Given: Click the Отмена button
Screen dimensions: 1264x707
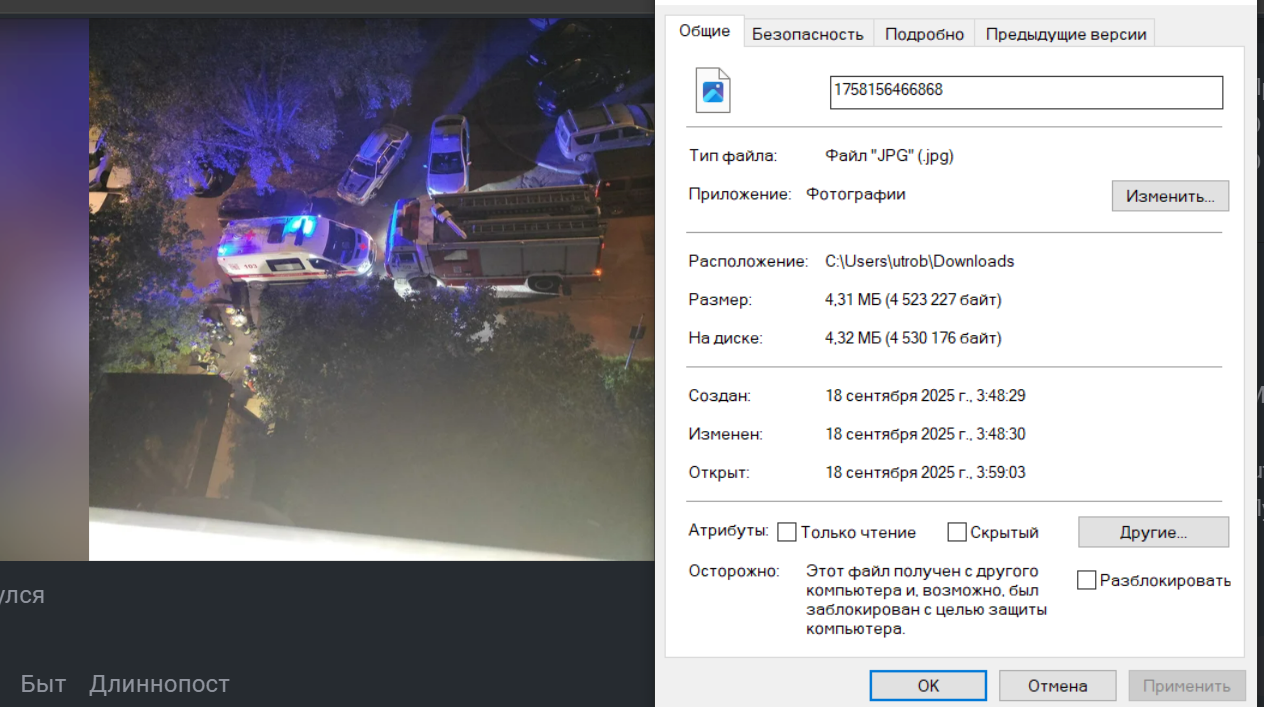Looking at the screenshot, I should click(1057, 686).
